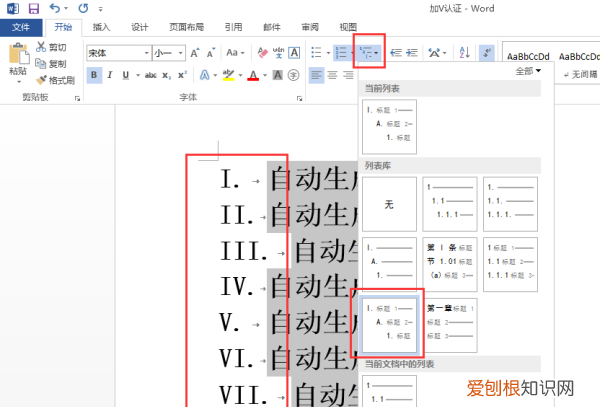This screenshot has width=600, height=407.
Task: Click the center align icon
Action: 333,75
